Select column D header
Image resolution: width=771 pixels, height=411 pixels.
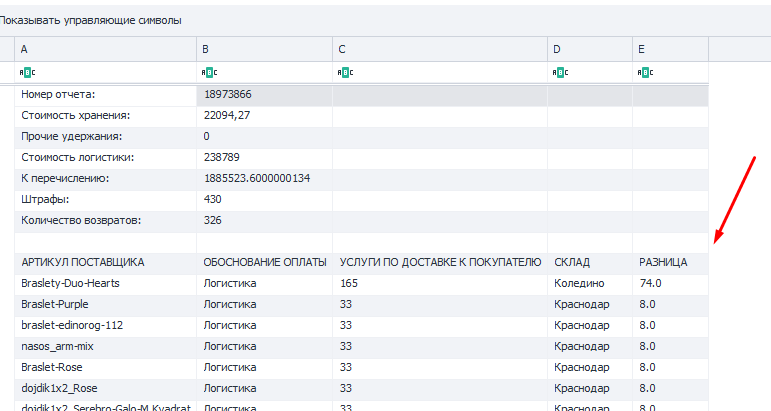click(590, 49)
